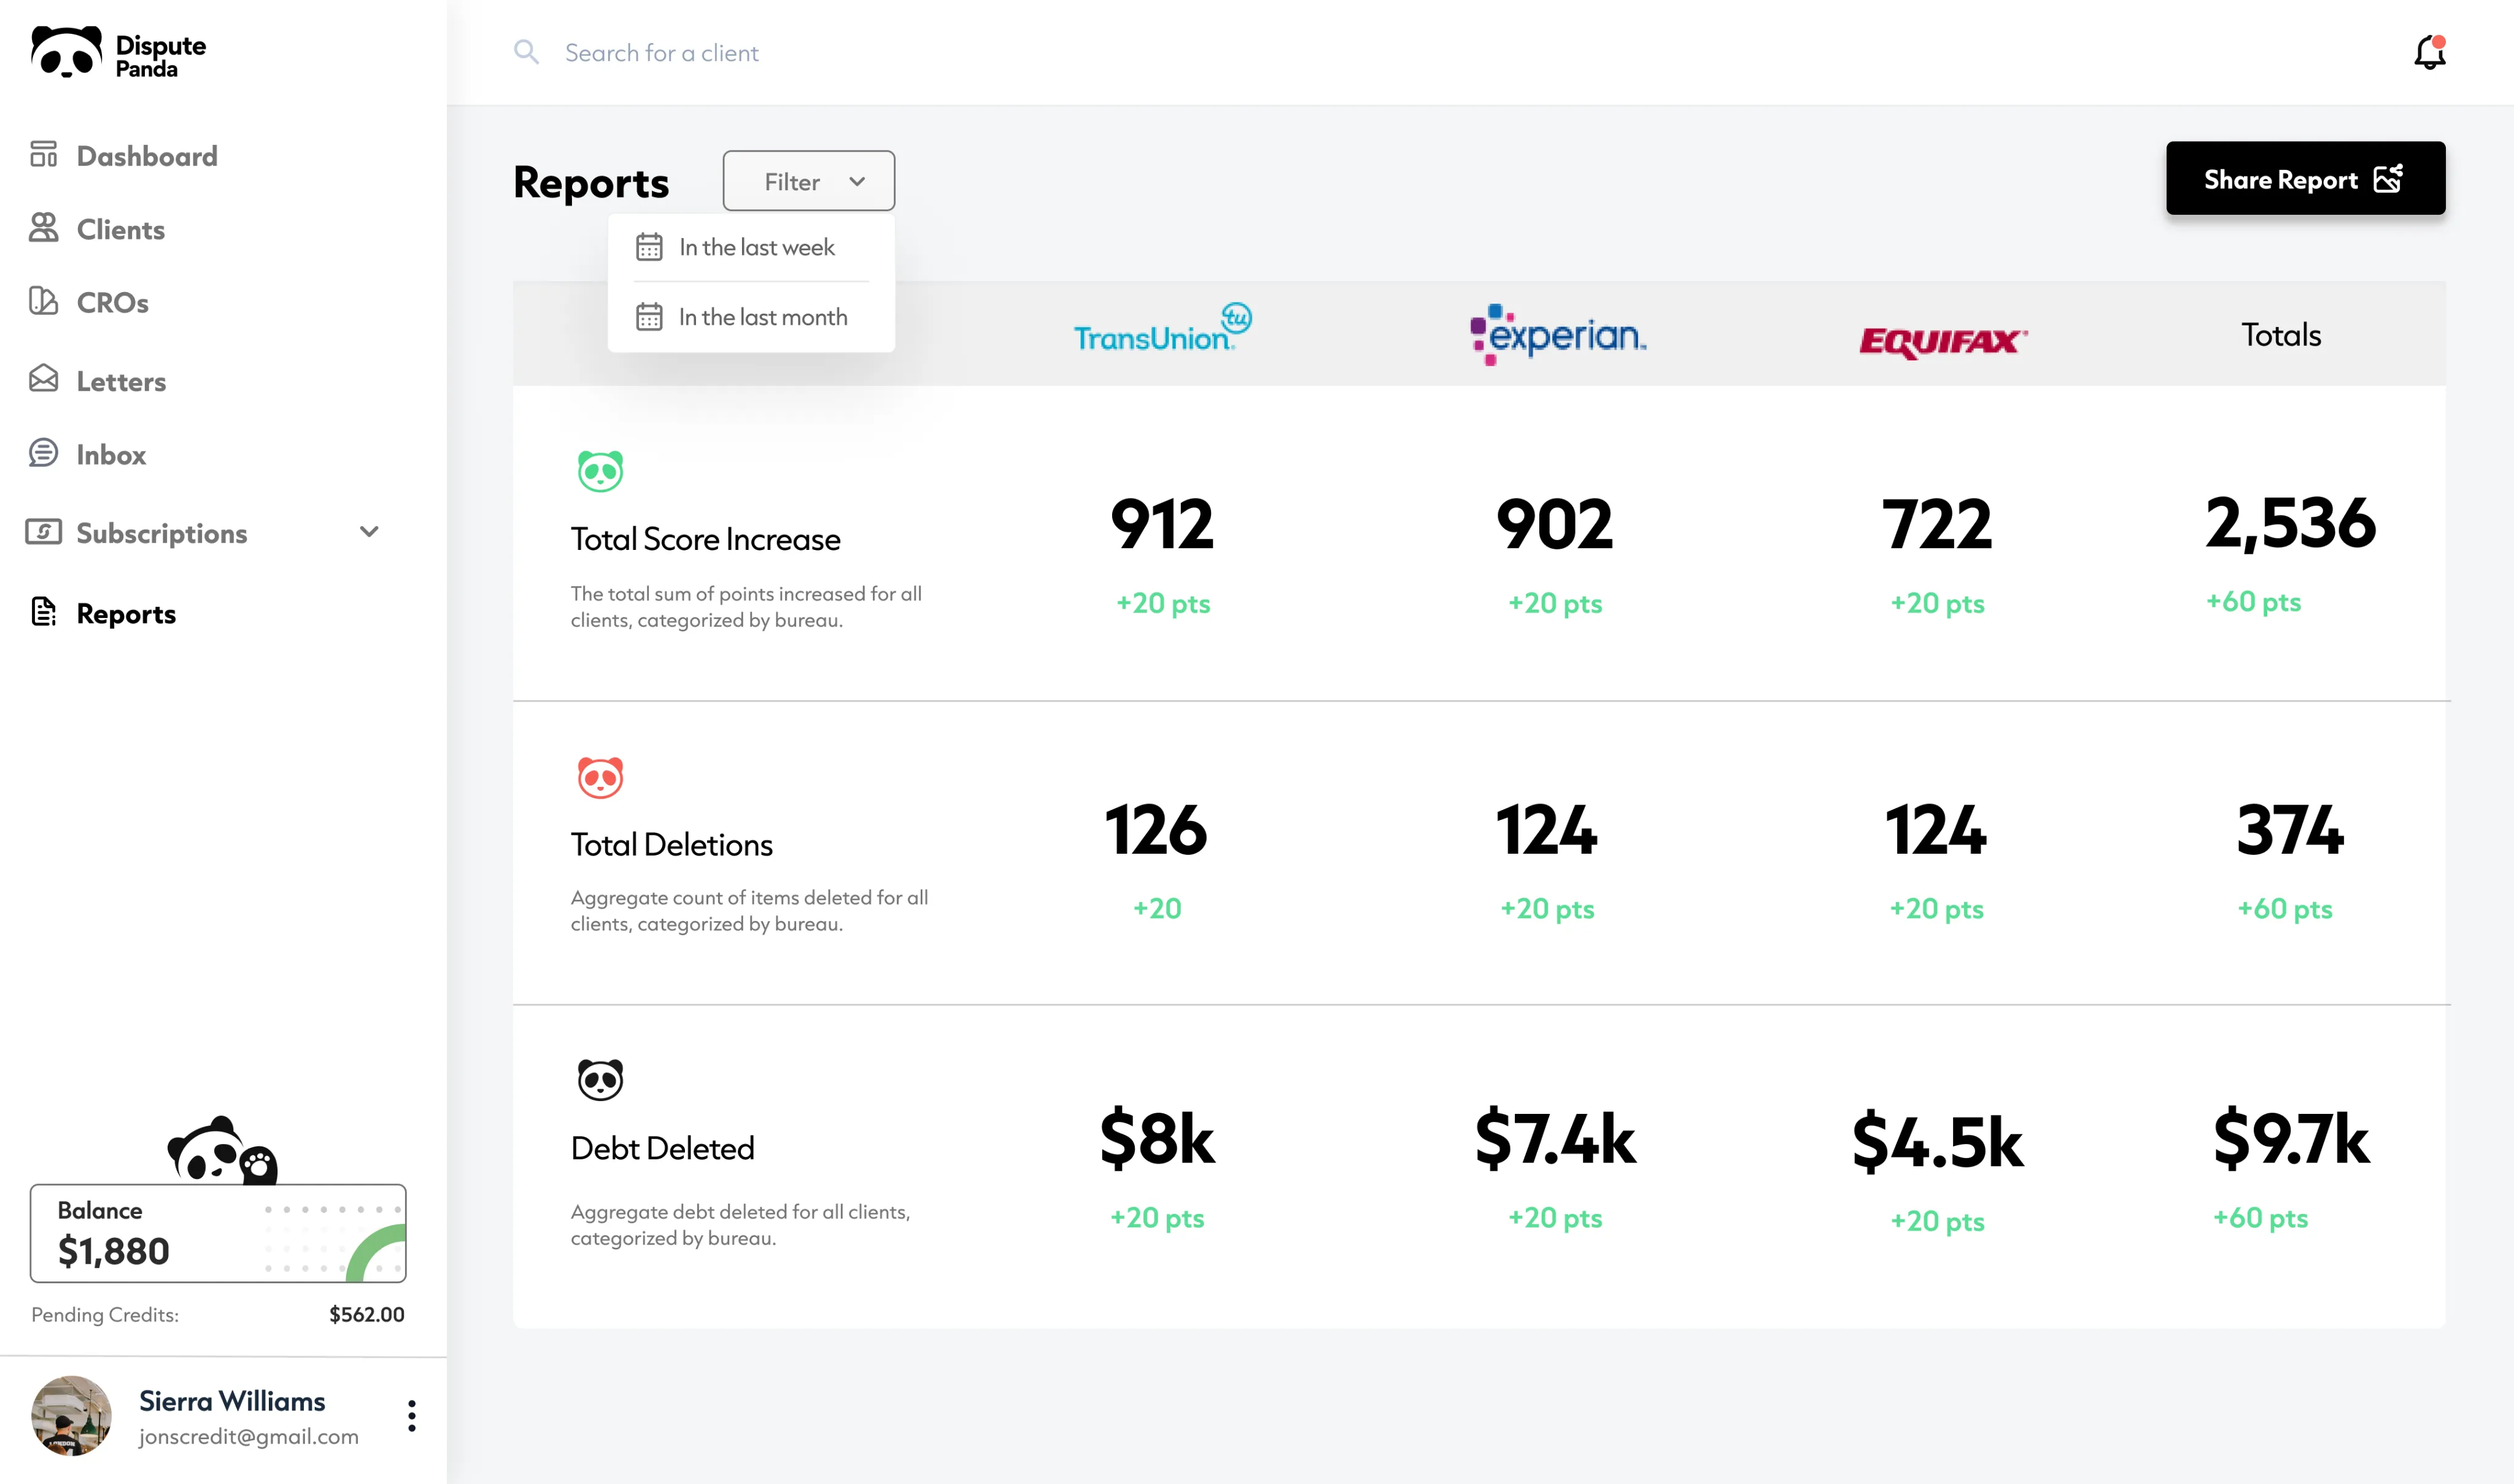This screenshot has width=2514, height=1484.
Task: Click the Reports document icon
Action: [x=43, y=611]
